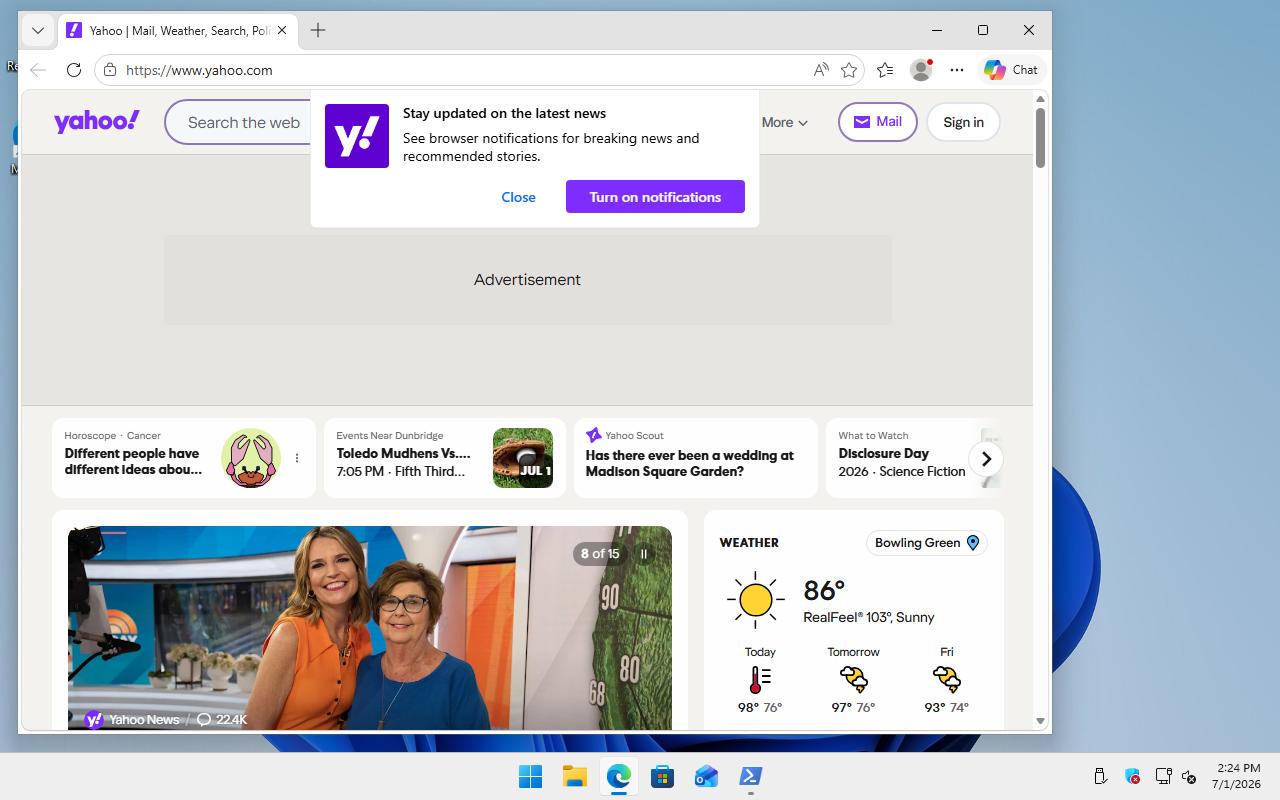The height and width of the screenshot is (800, 1280).
Task: View Tomorrow's weather forecast
Action: pos(853,680)
